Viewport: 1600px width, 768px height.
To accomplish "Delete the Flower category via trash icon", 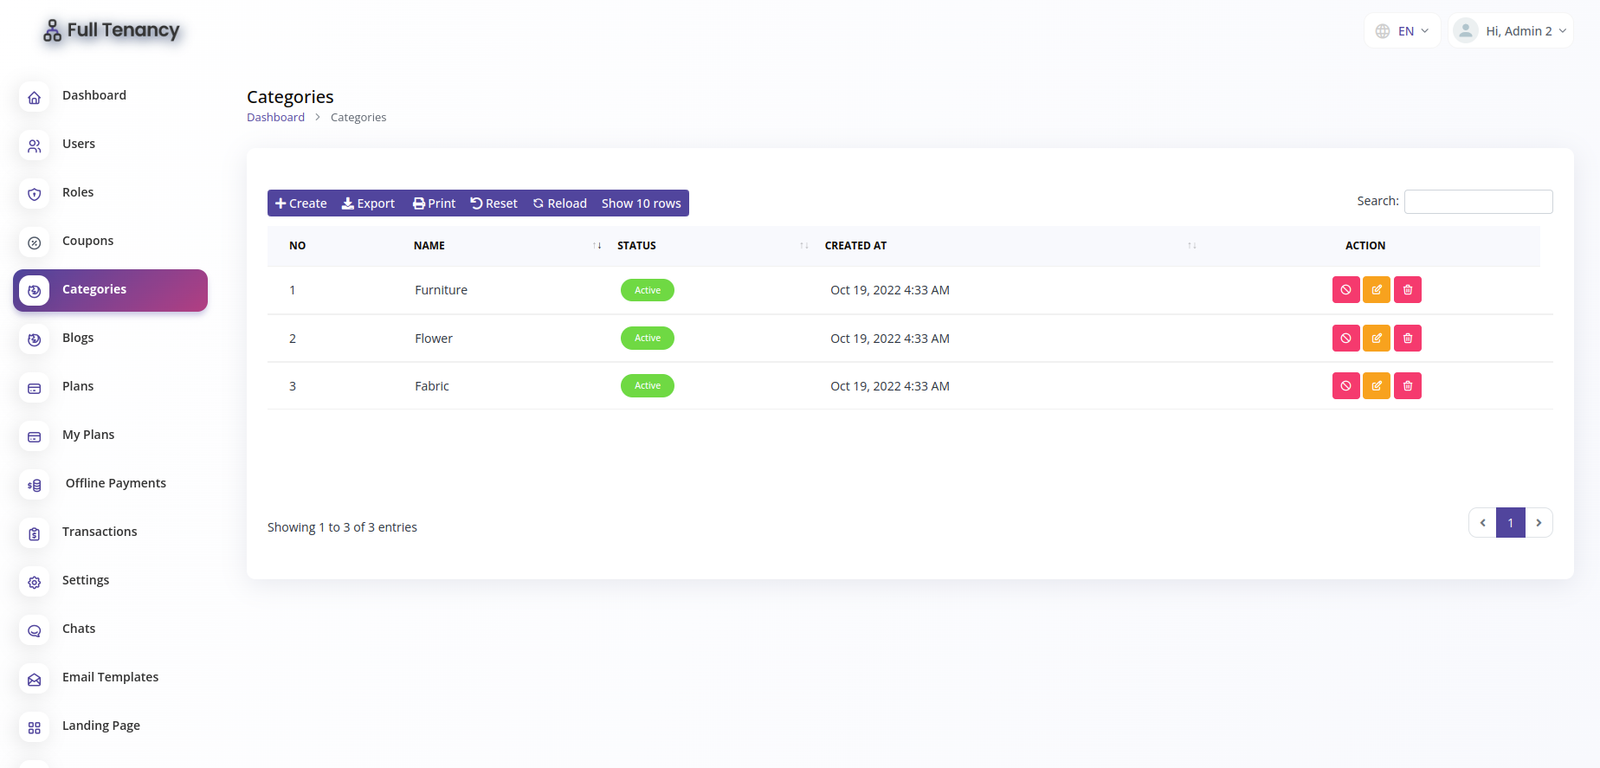I will (x=1407, y=338).
